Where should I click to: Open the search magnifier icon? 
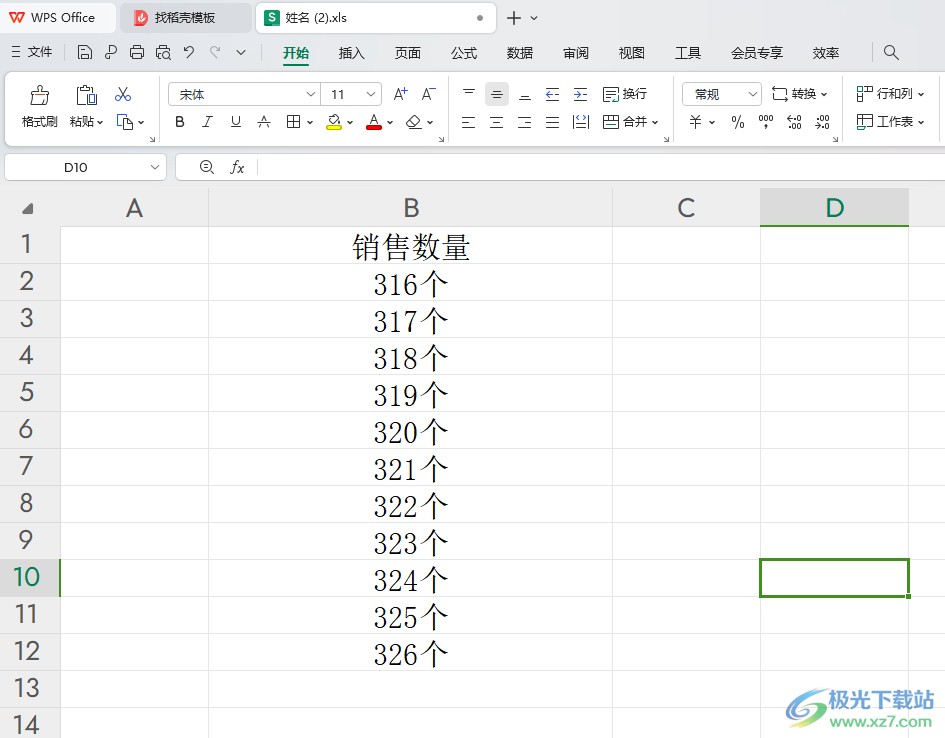click(x=891, y=53)
